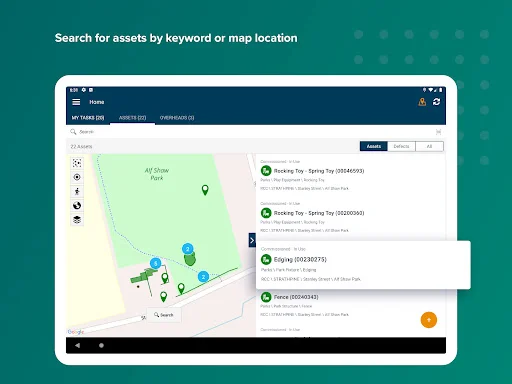Open the blue cluster marked 5
512x384 pixels.
pos(156,263)
